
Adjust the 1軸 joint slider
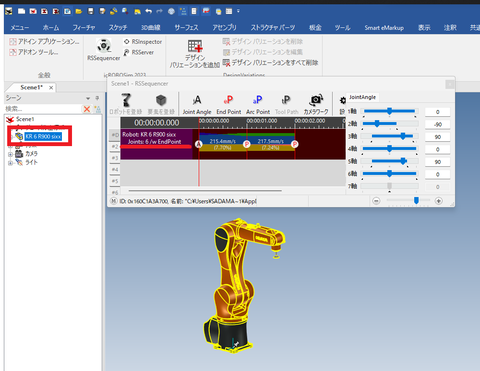tap(389, 111)
